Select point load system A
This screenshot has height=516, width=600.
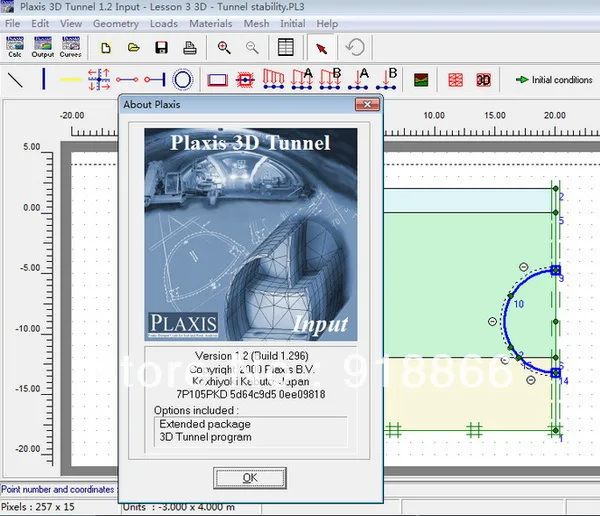tap(358, 79)
